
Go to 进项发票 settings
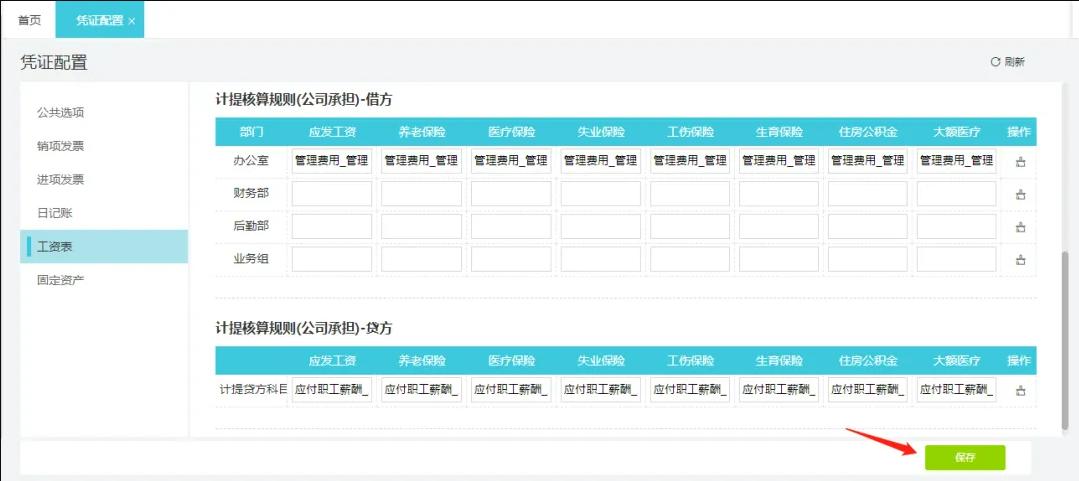(x=61, y=180)
